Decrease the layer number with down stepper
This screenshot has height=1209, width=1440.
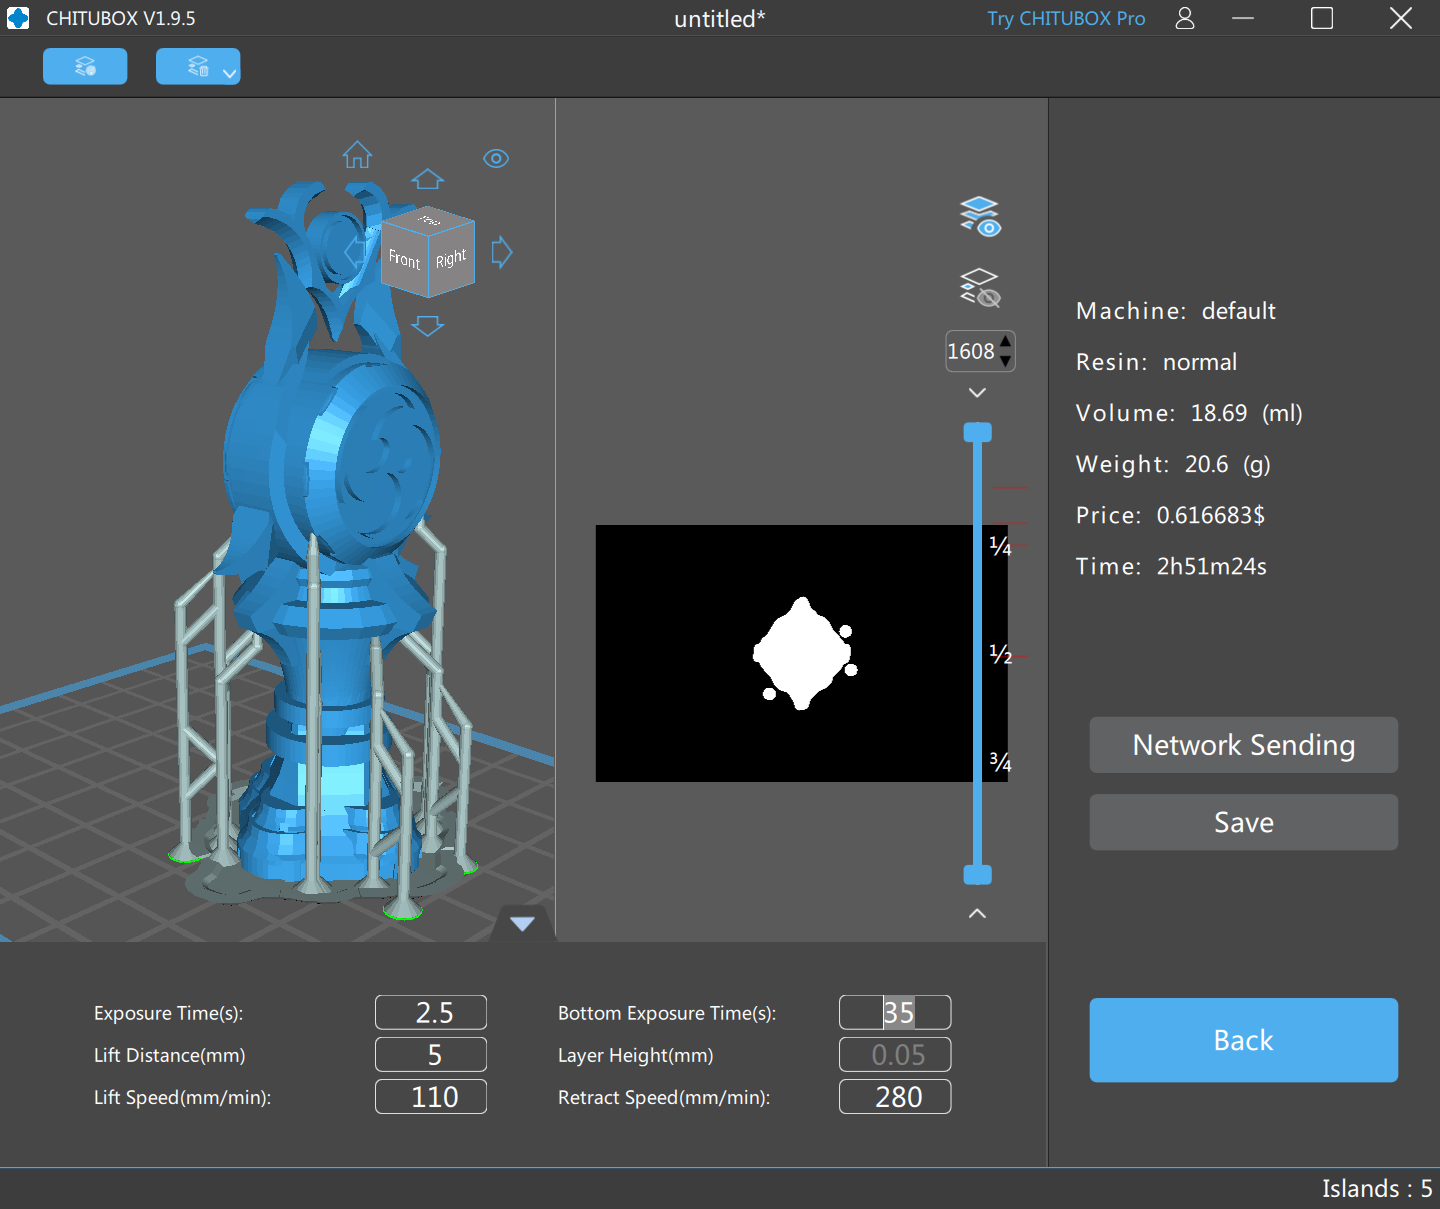pos(1005,360)
